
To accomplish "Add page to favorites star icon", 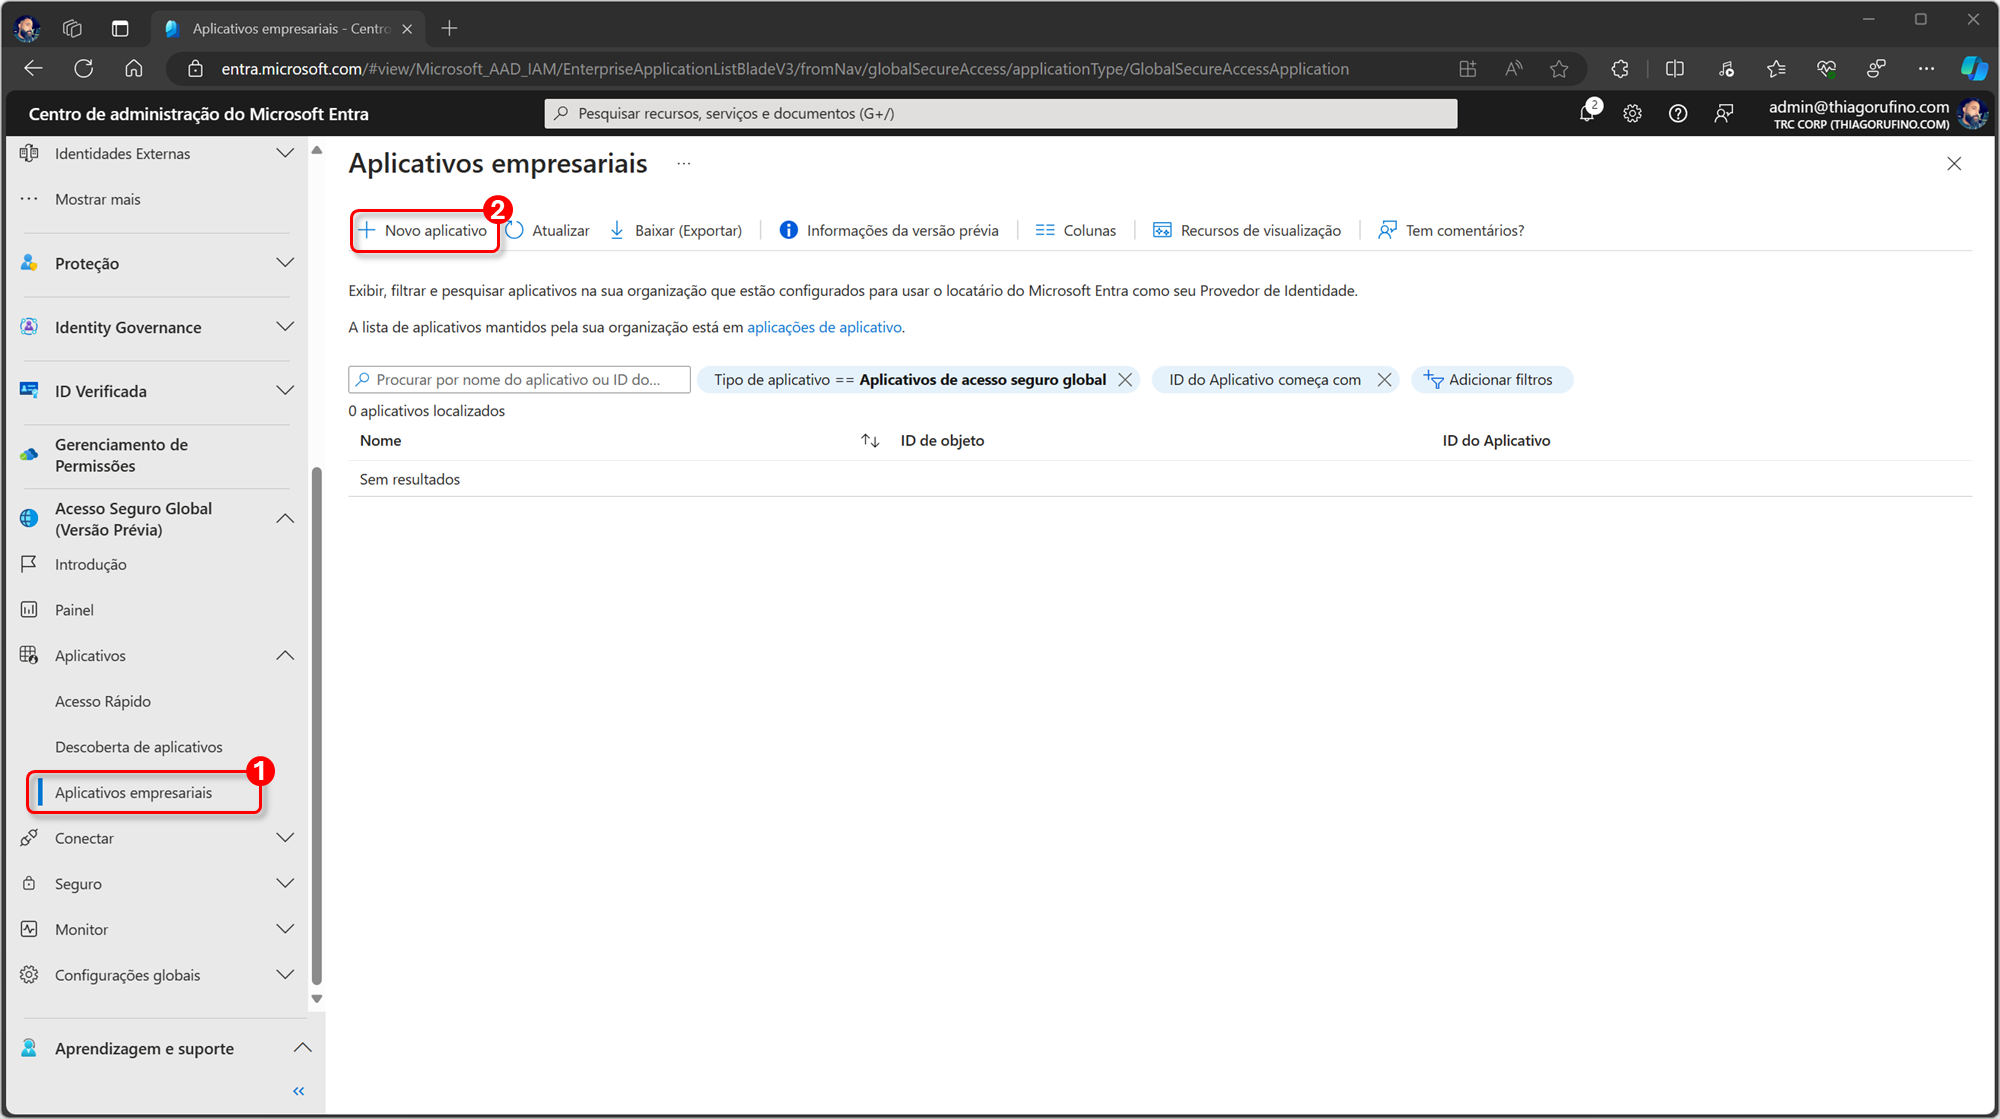I will click(x=1559, y=68).
